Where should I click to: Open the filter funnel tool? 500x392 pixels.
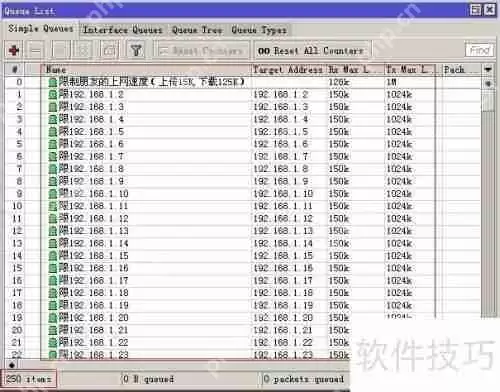click(x=136, y=50)
